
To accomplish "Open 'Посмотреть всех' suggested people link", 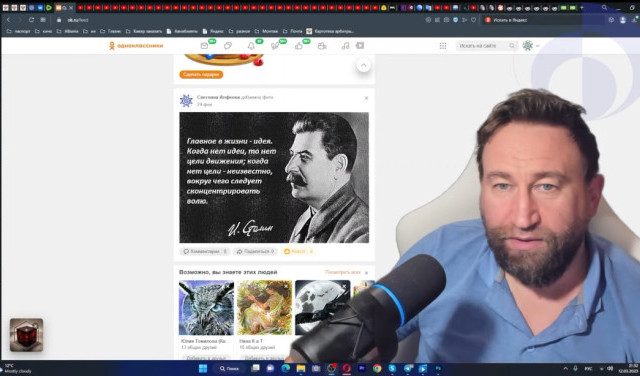I will pos(342,272).
